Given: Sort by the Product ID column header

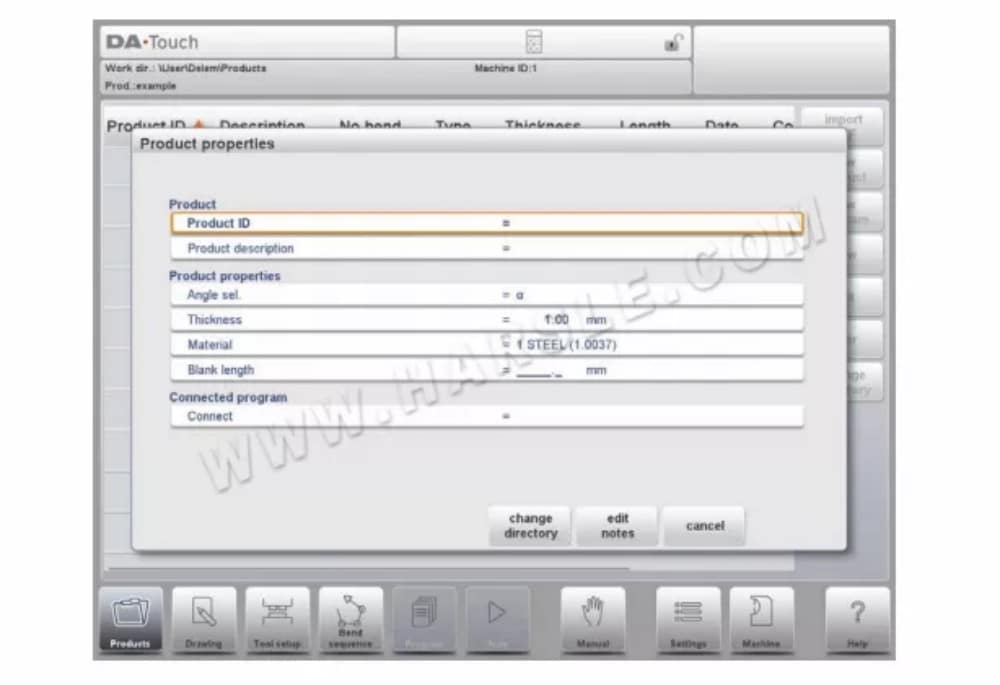Looking at the screenshot, I should pyautogui.click(x=147, y=125).
